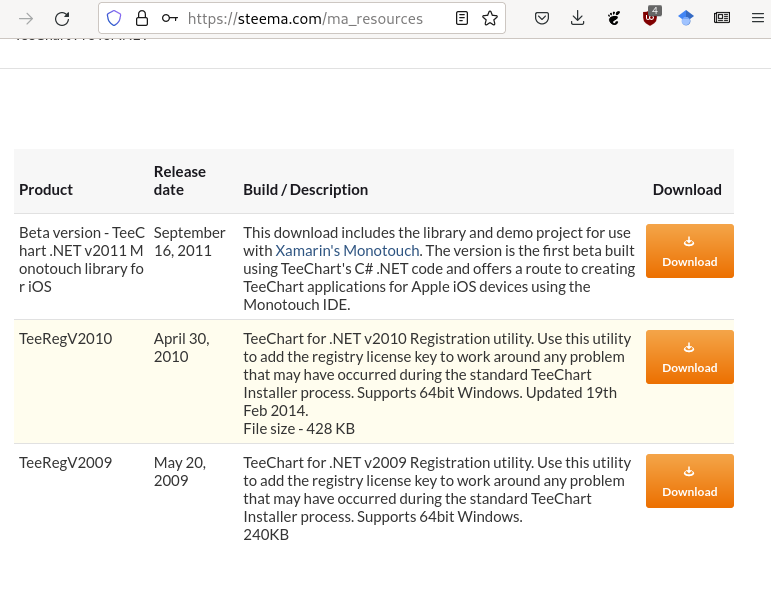Click the 'File size - 428 KB' text
Screen dimensions: 771x616
coord(299,429)
